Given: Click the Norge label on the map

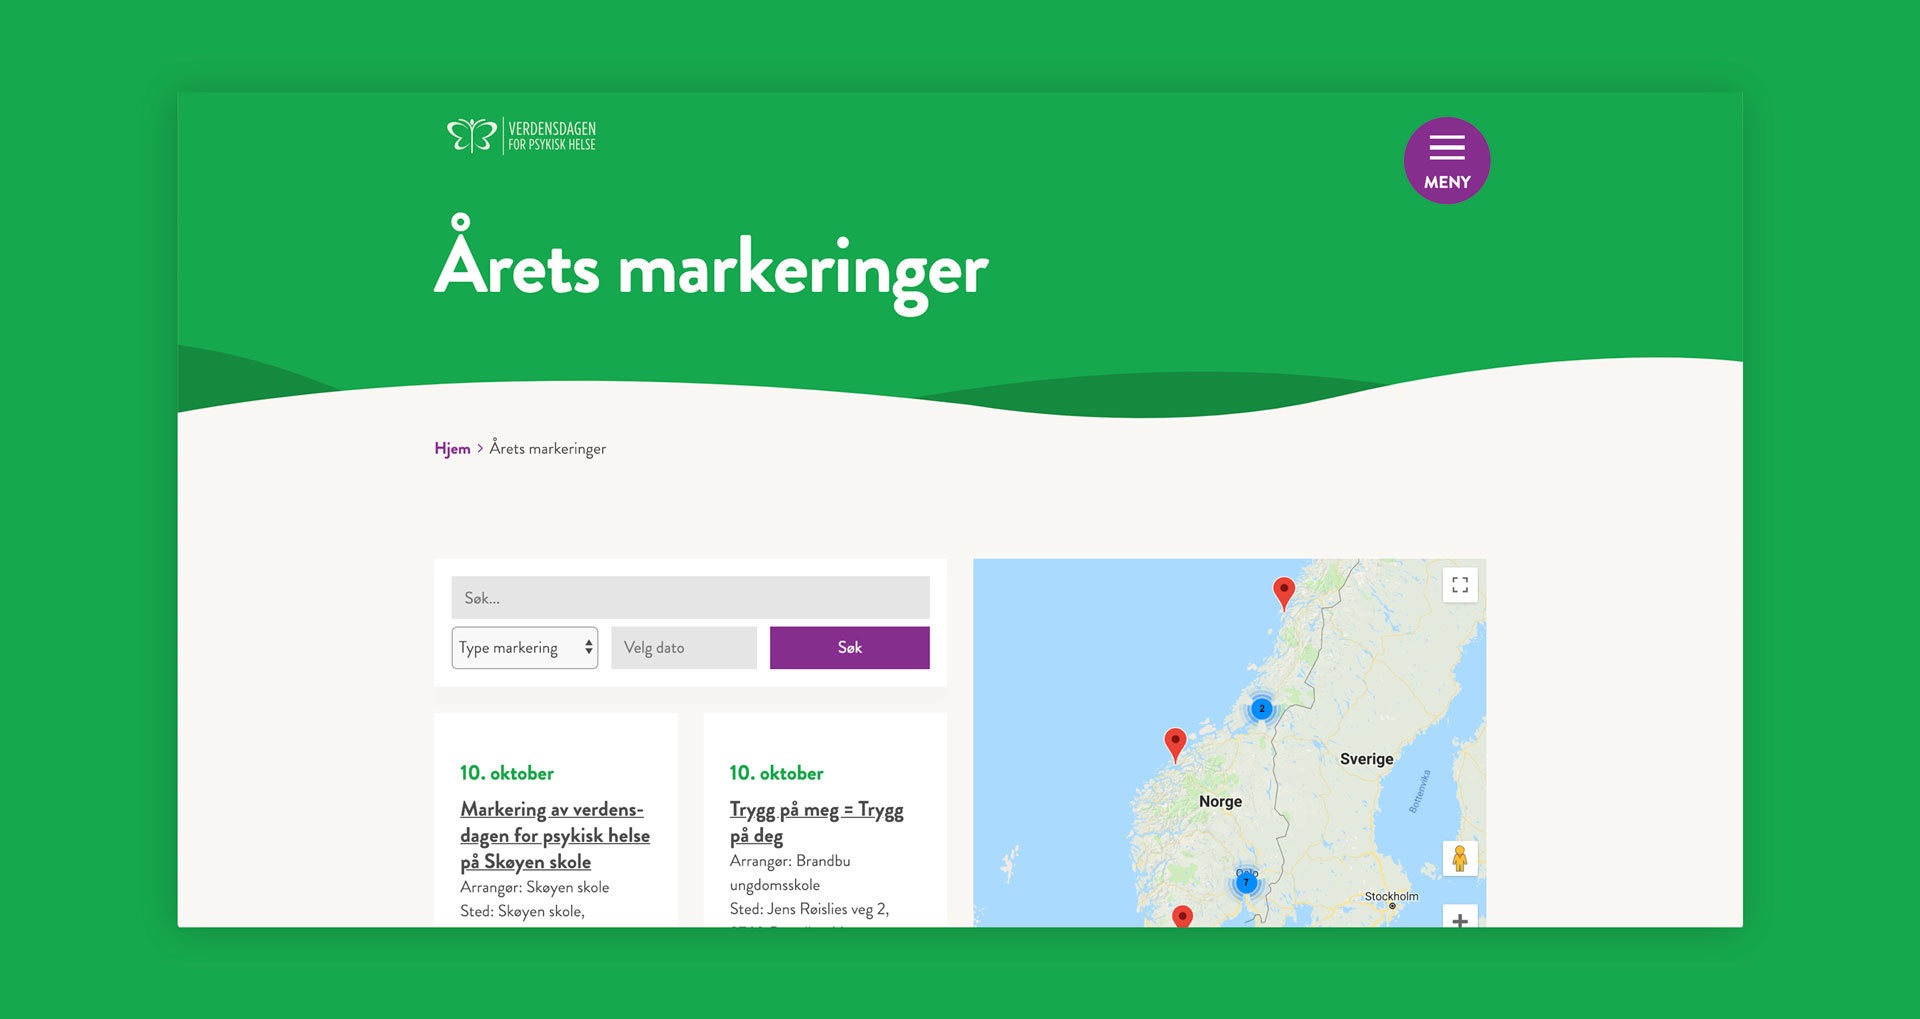Looking at the screenshot, I should (1220, 802).
